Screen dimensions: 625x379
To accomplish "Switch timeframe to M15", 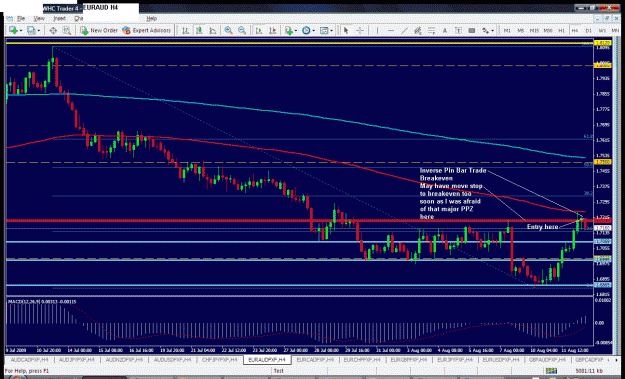I will (534, 30).
